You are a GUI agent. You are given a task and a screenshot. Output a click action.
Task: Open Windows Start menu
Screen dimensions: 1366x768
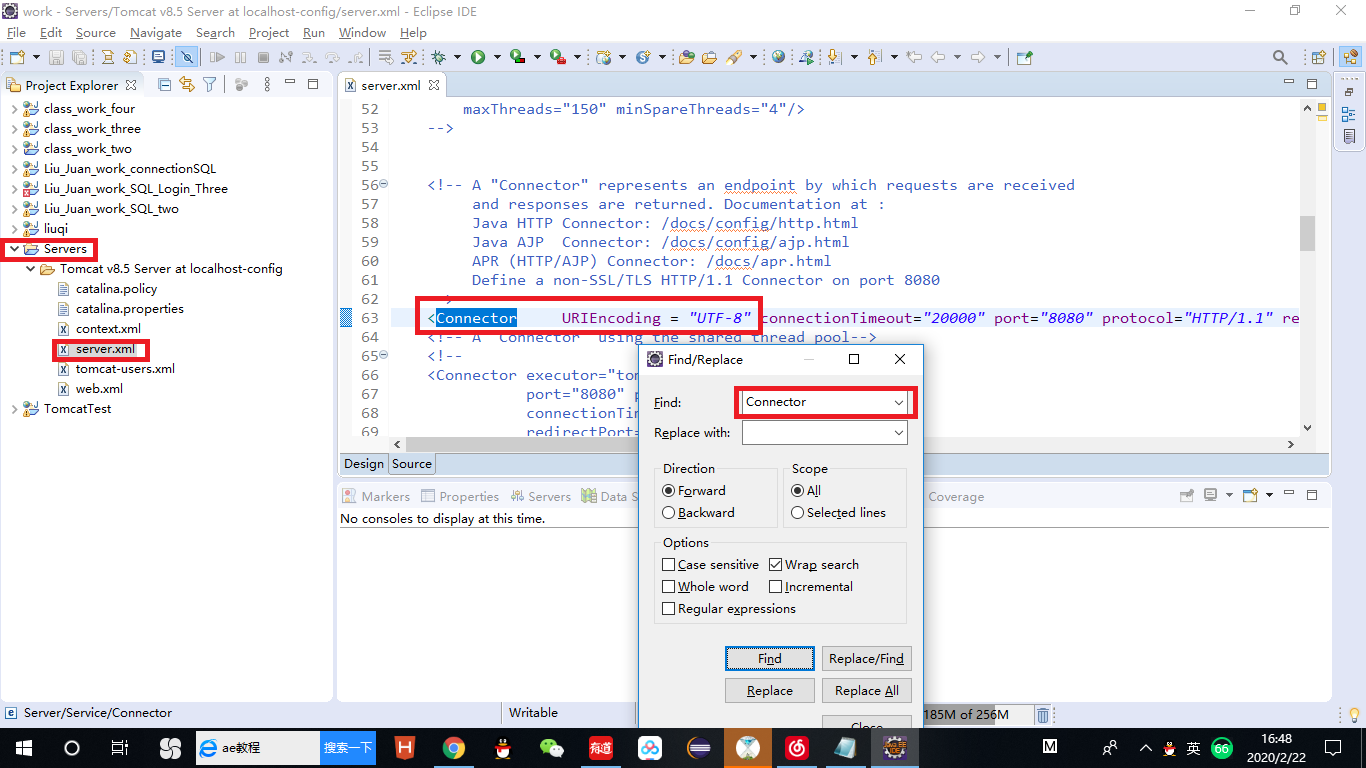24,747
